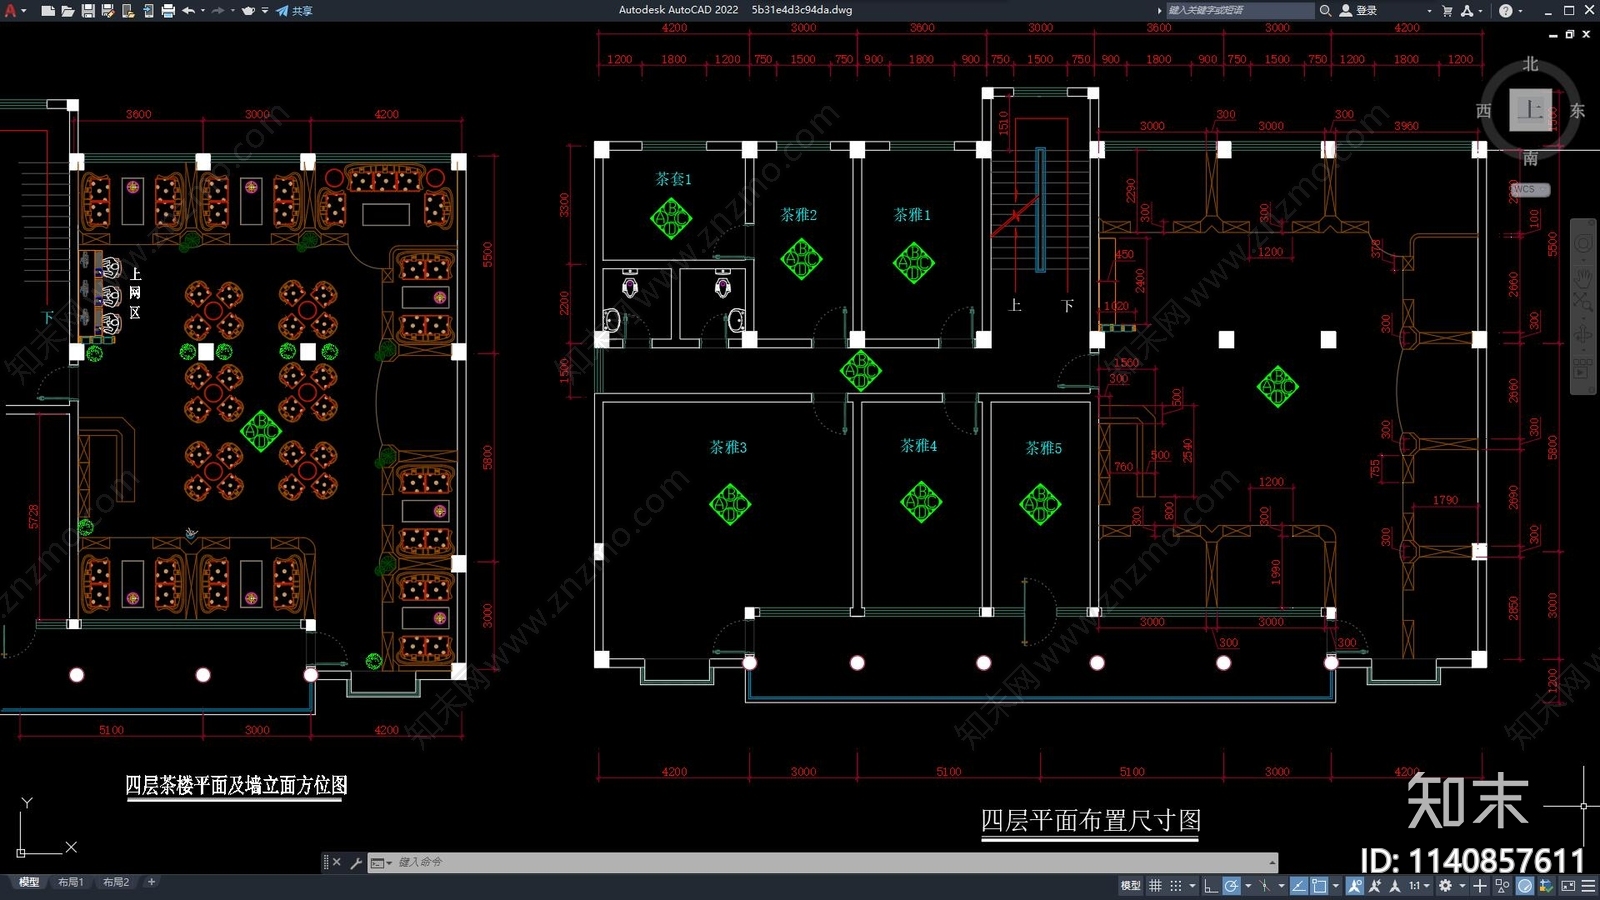The height and width of the screenshot is (900, 1600).
Task: Toggle Polar tracking in status bar
Action: 1231,885
